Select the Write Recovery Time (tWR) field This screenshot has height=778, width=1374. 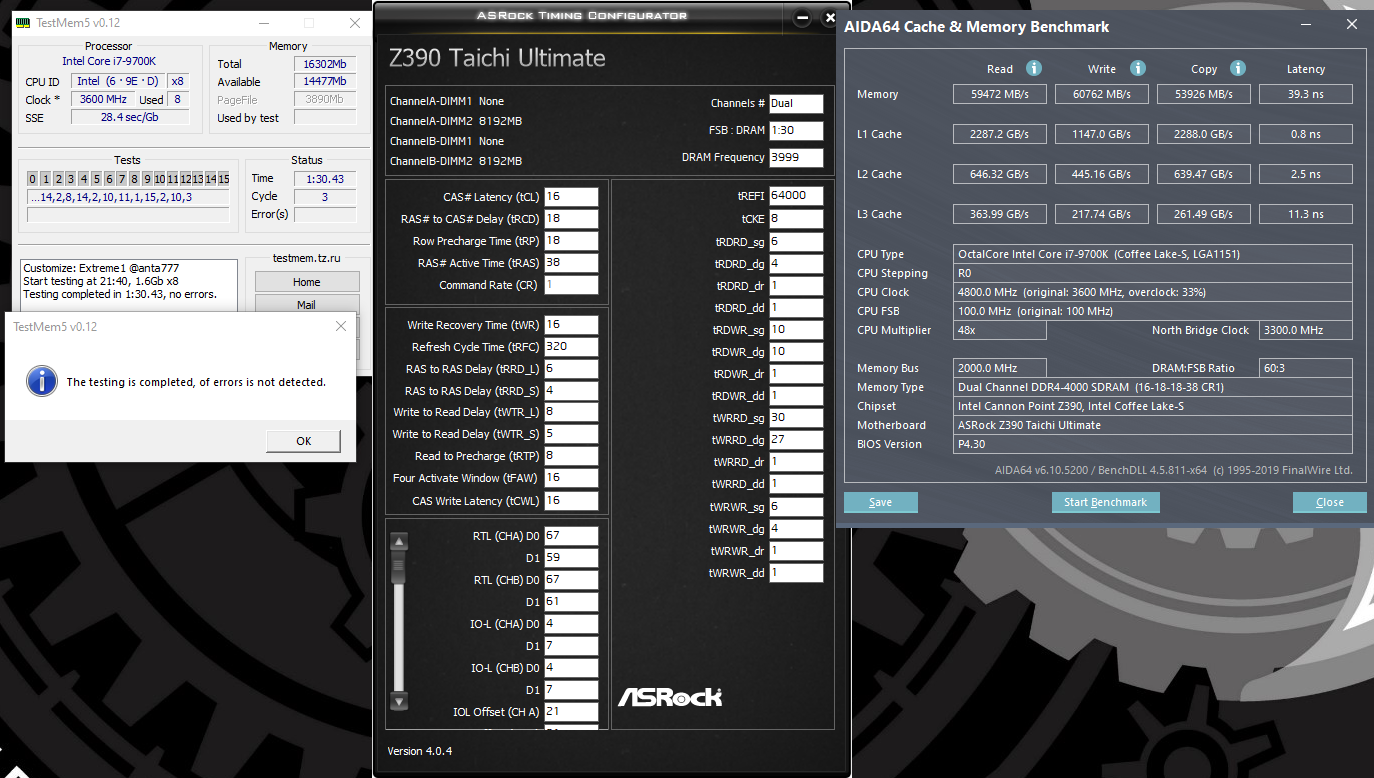[x=571, y=325]
